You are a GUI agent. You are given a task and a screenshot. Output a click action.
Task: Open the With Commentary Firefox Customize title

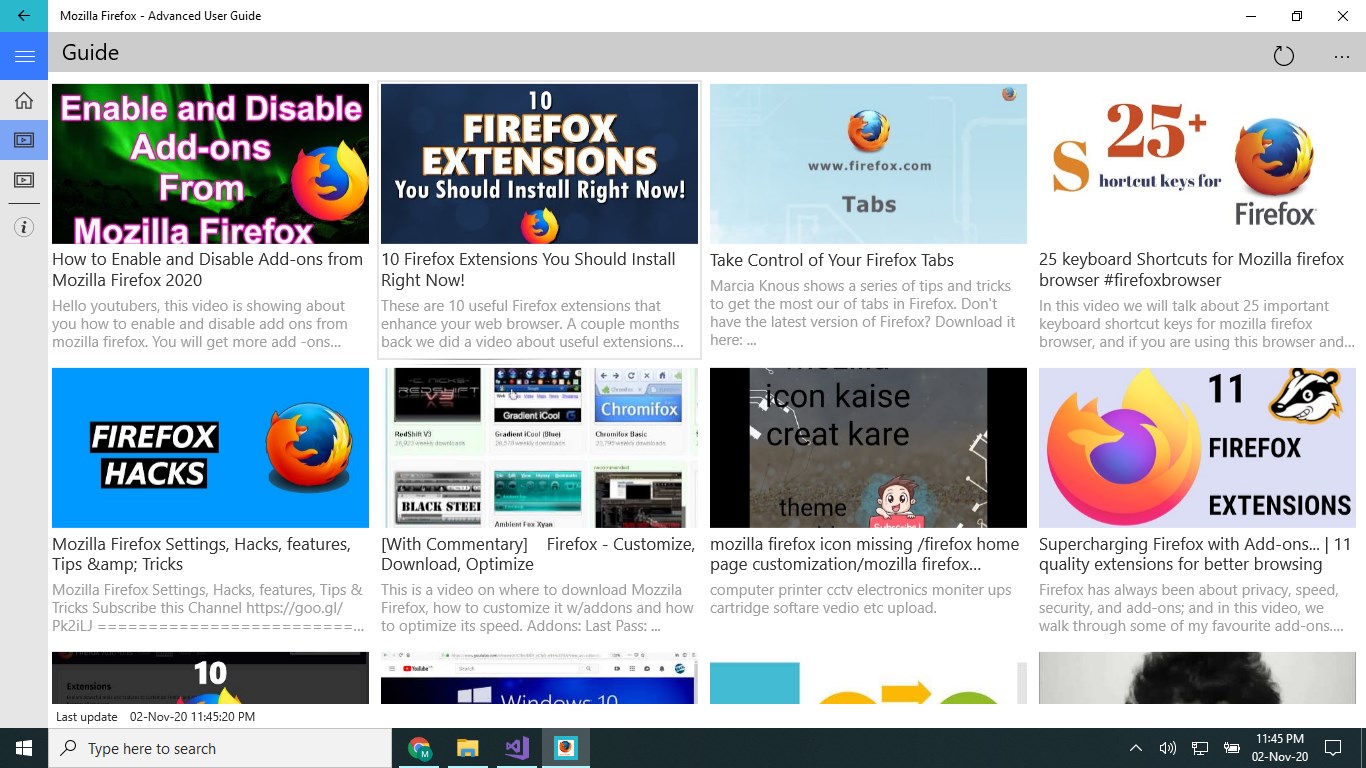(538, 553)
